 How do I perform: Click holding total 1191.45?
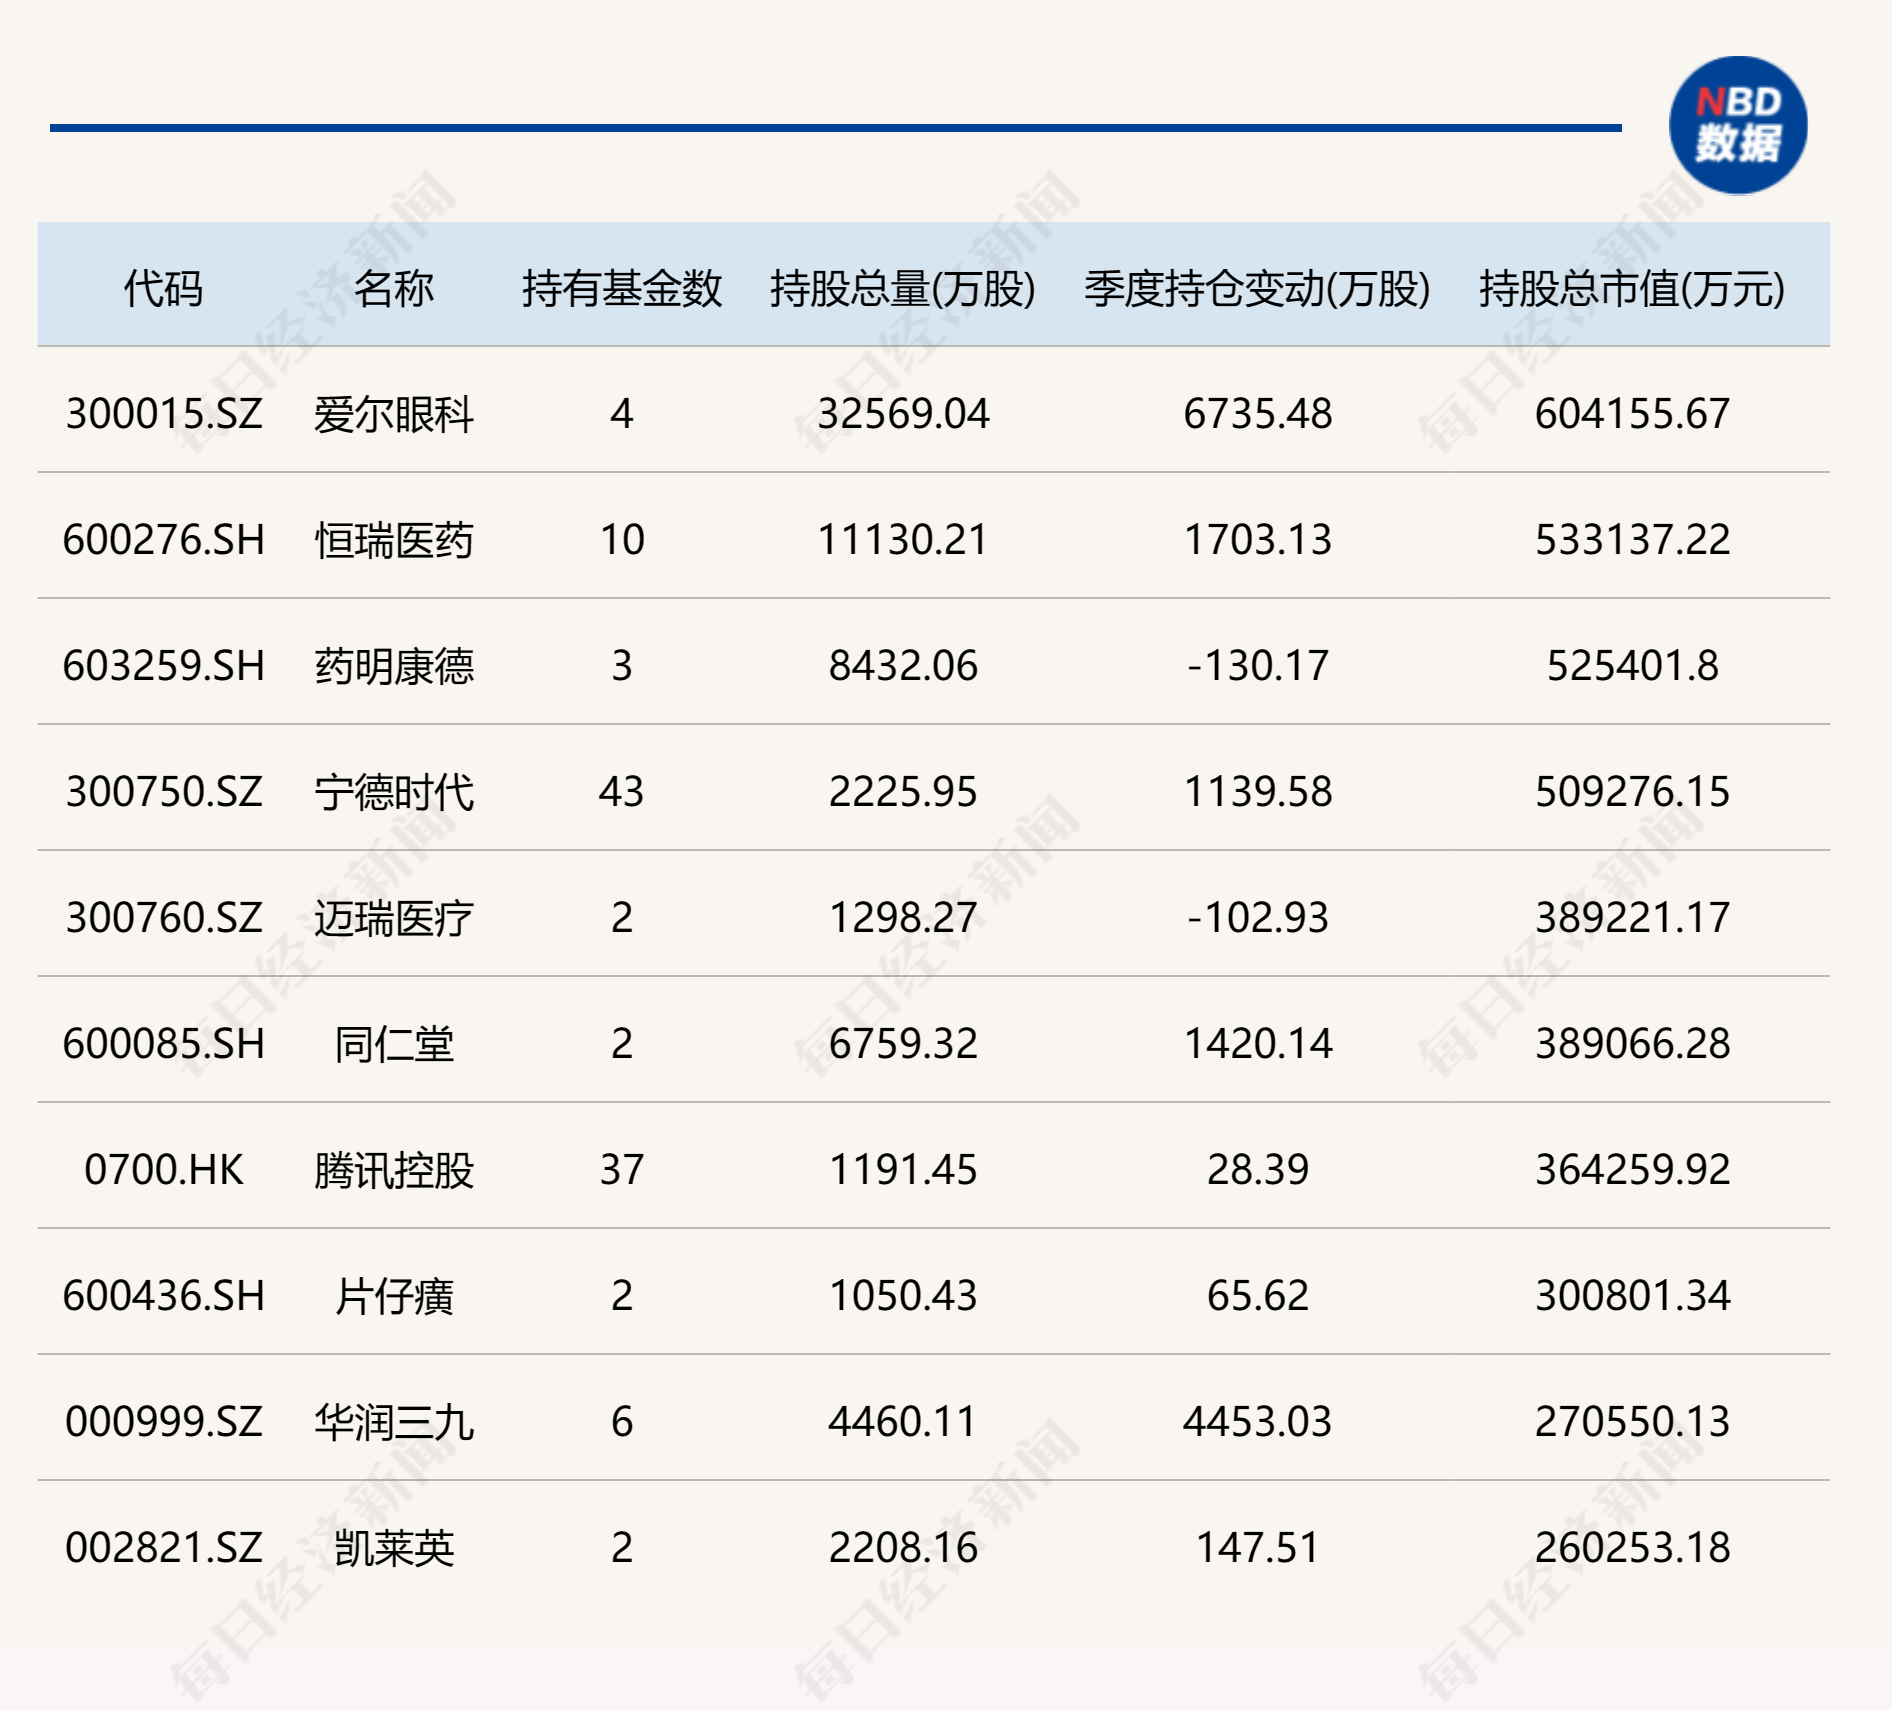pyautogui.click(x=903, y=1170)
